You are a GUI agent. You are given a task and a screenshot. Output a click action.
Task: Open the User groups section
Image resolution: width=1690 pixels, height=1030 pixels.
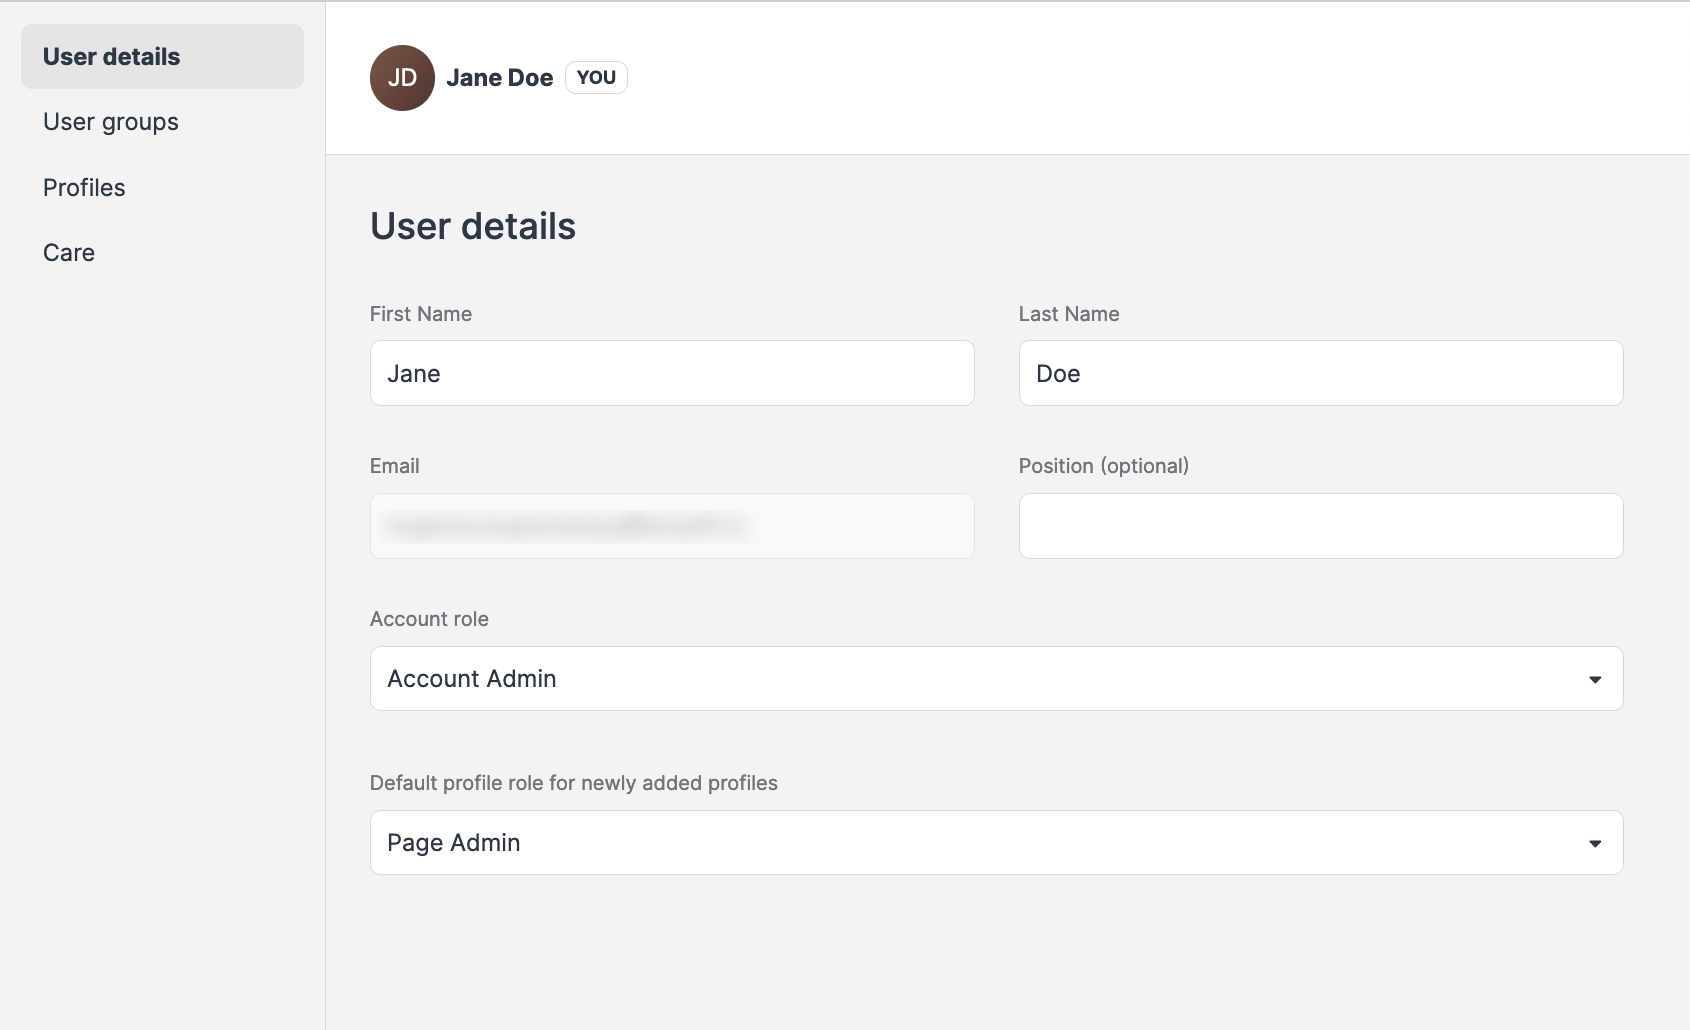pyautogui.click(x=111, y=122)
